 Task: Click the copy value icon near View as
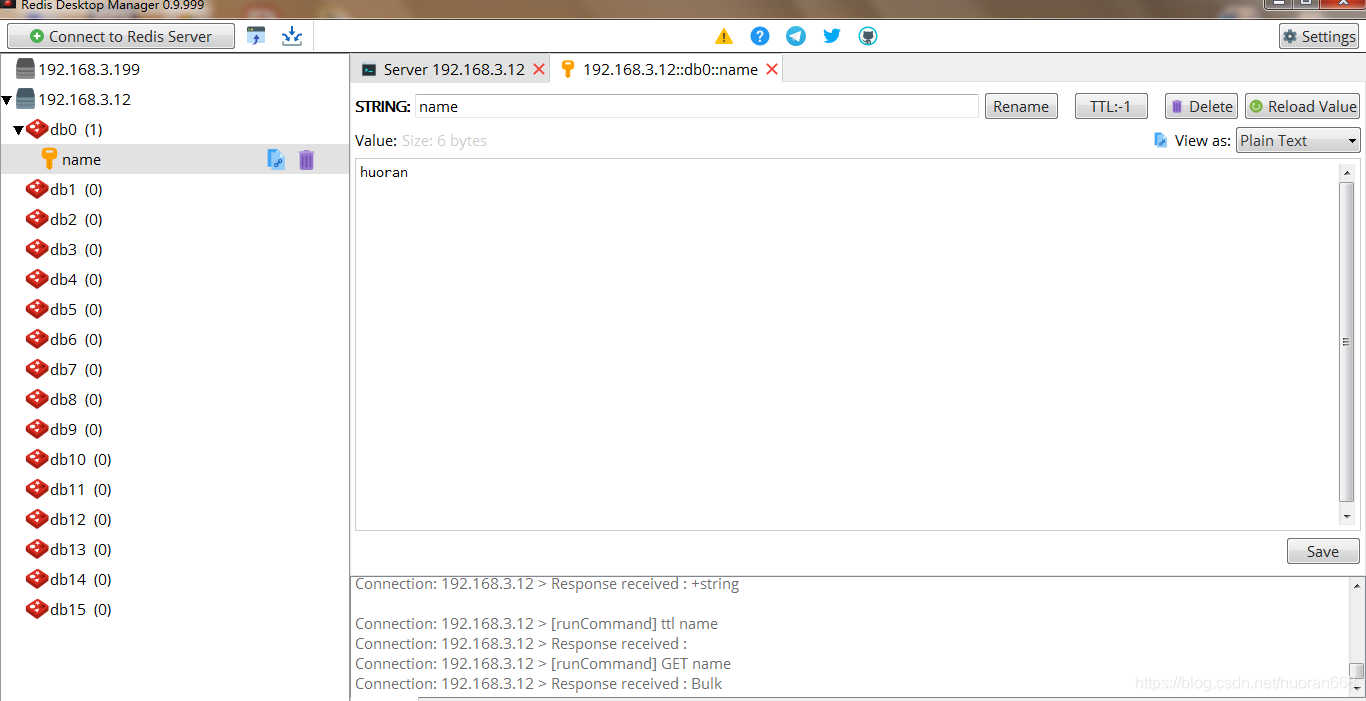[1160, 140]
